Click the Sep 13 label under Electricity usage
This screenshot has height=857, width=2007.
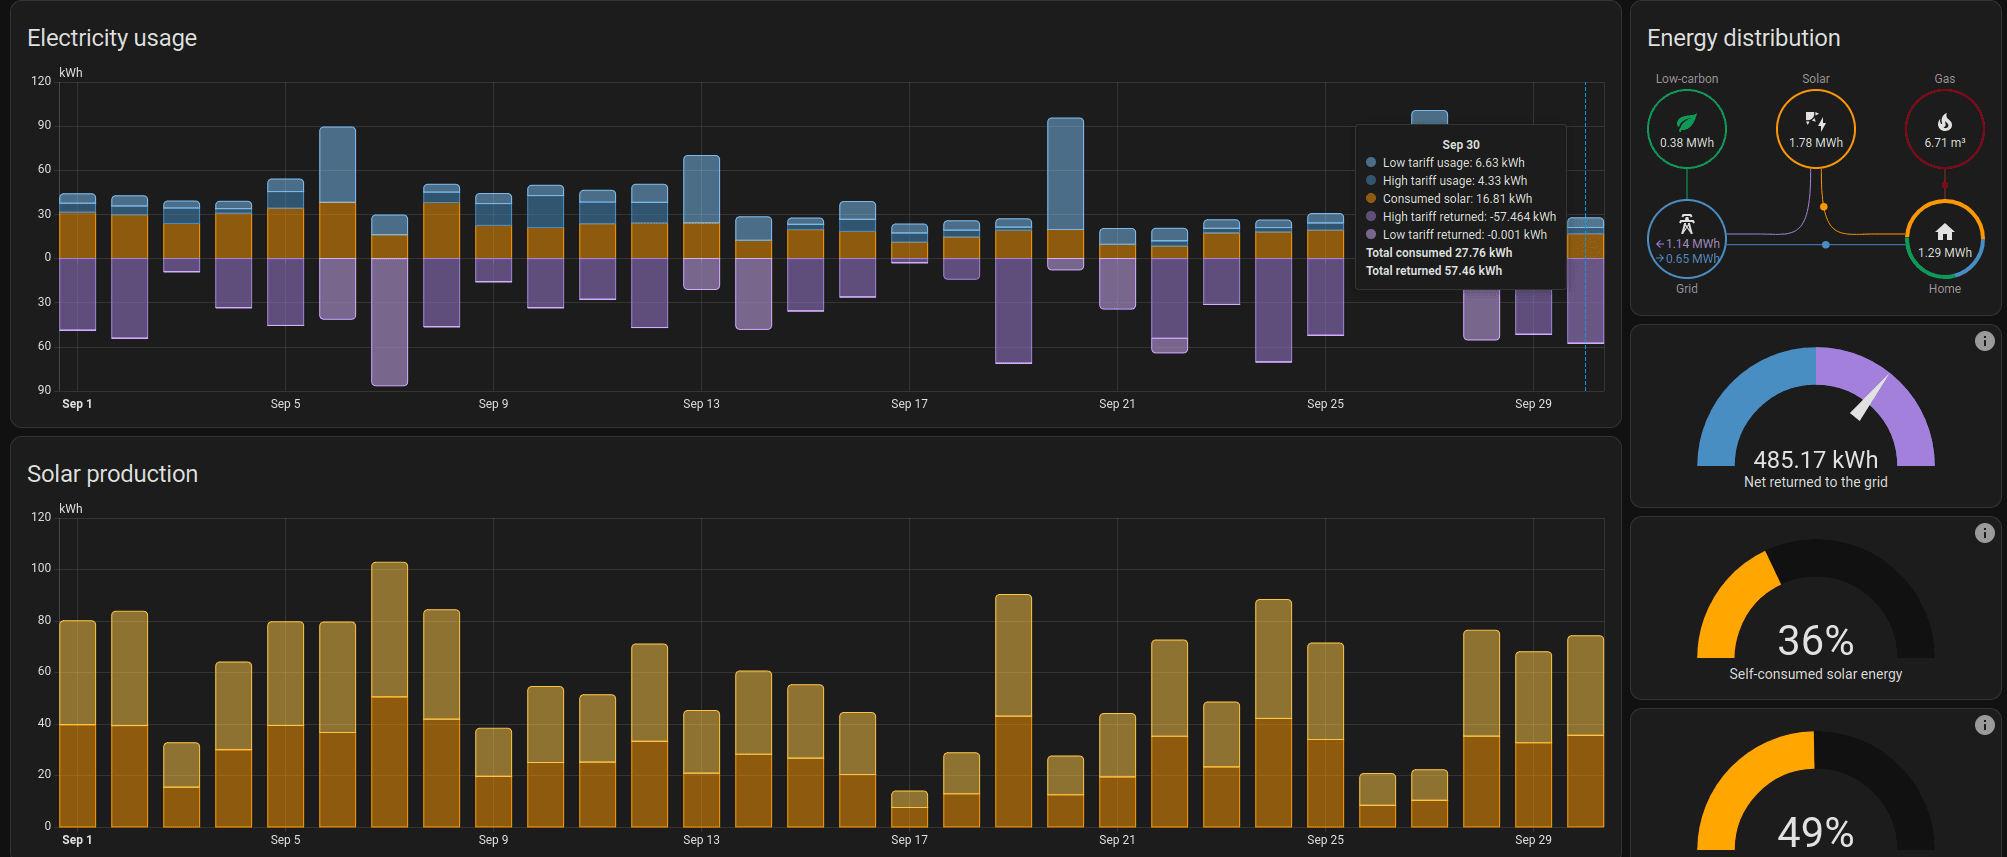point(701,404)
